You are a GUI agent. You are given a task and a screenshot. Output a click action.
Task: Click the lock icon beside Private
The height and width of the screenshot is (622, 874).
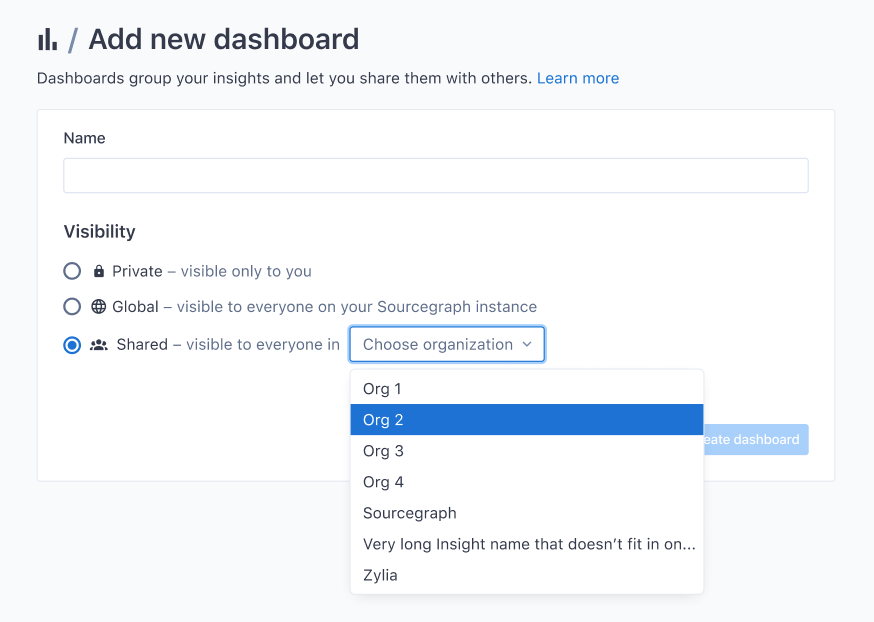coord(99,271)
